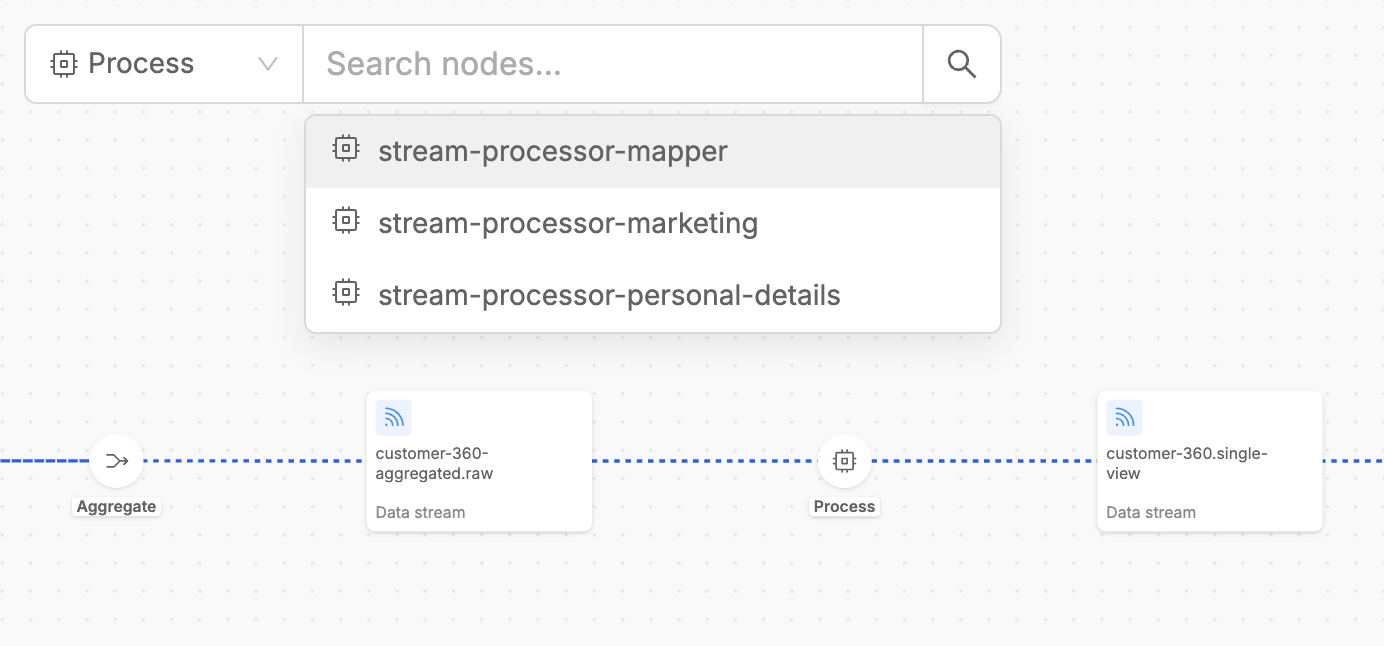Select stream-processor-mapper from the suggestions
This screenshot has height=646, width=1384.
552,151
